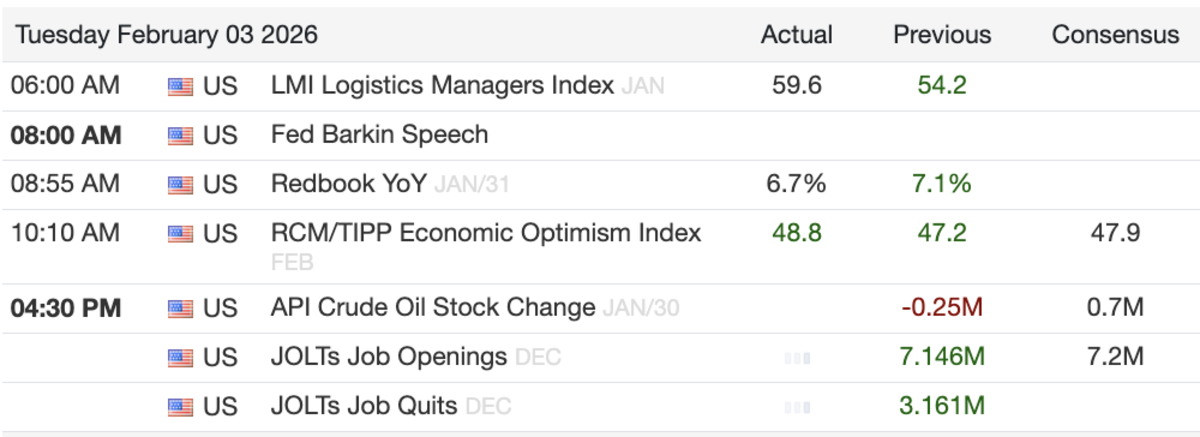
Task: Click the Previous column header
Action: coord(942,35)
